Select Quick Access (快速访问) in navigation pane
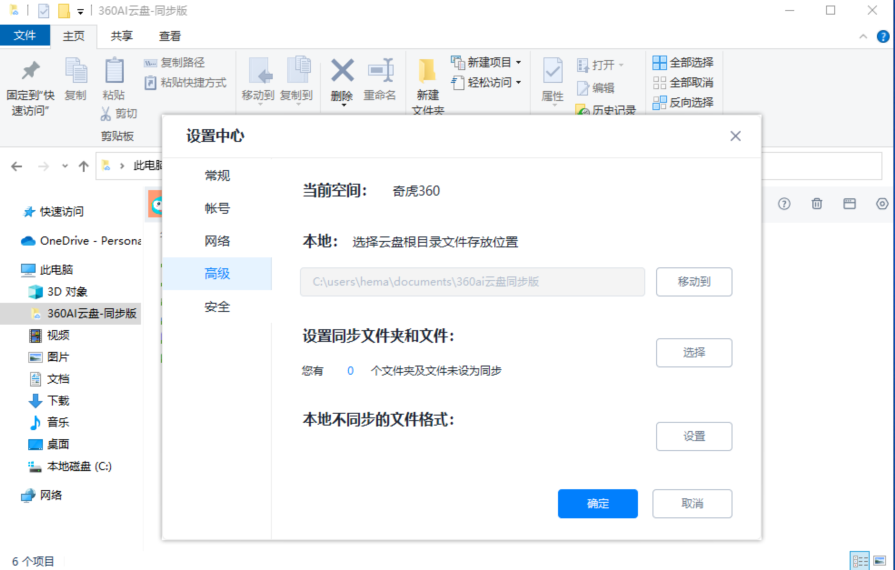Image resolution: width=895 pixels, height=570 pixels. click(54, 212)
